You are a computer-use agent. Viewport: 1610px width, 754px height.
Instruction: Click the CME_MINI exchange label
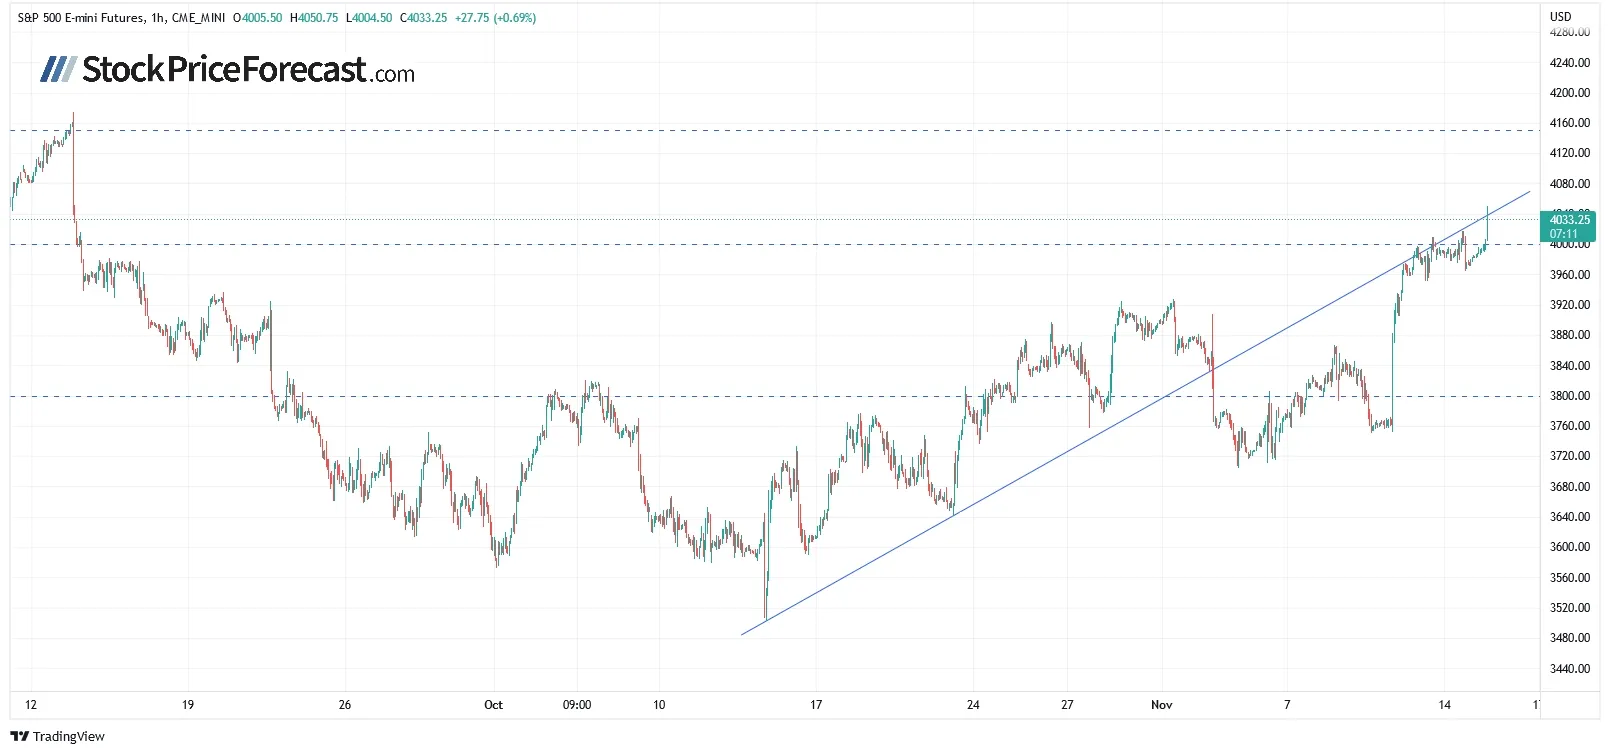[x=199, y=18]
